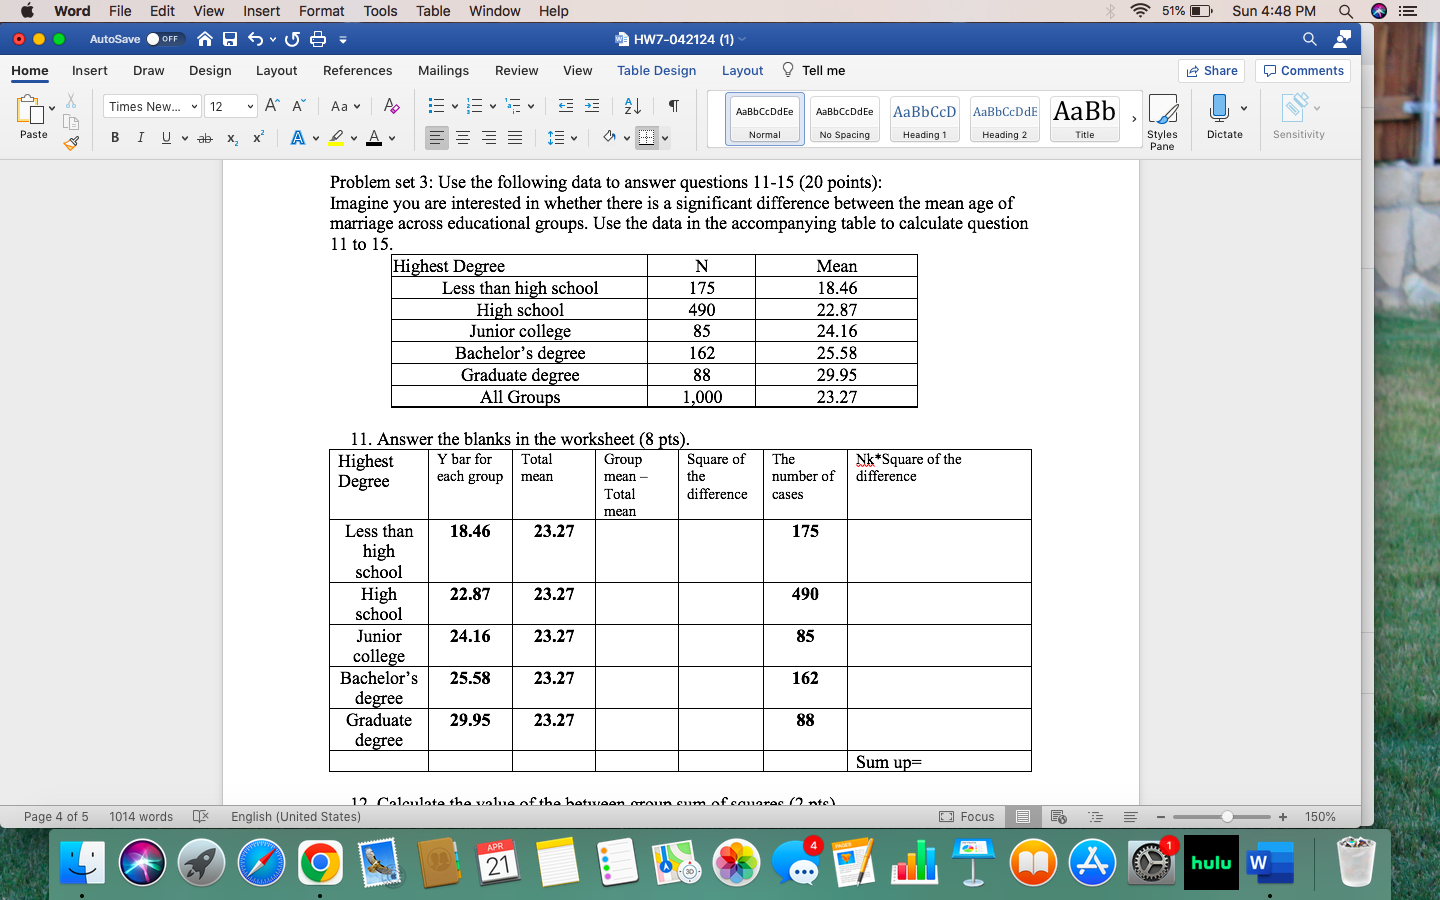This screenshot has height=900, width=1440.
Task: Switch to Web Layout view icon
Action: coord(1058,817)
